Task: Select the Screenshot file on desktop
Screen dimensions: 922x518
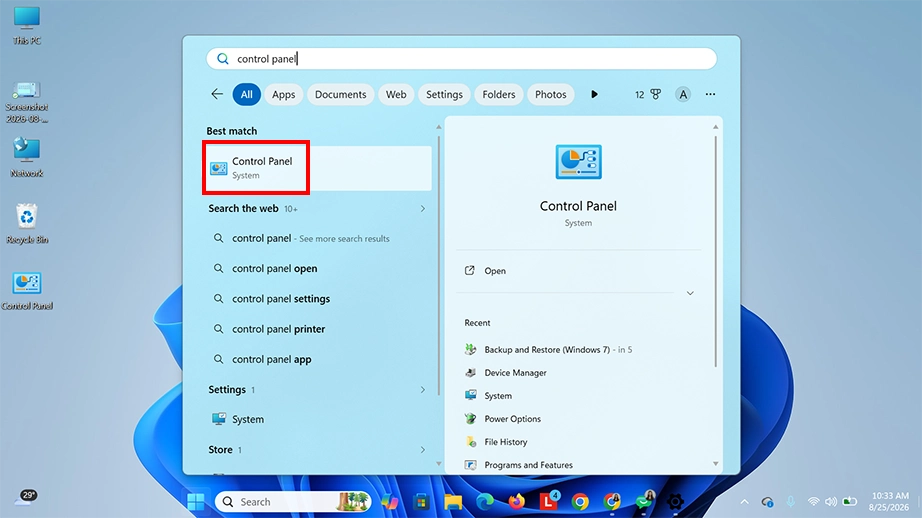Action: (x=26, y=102)
